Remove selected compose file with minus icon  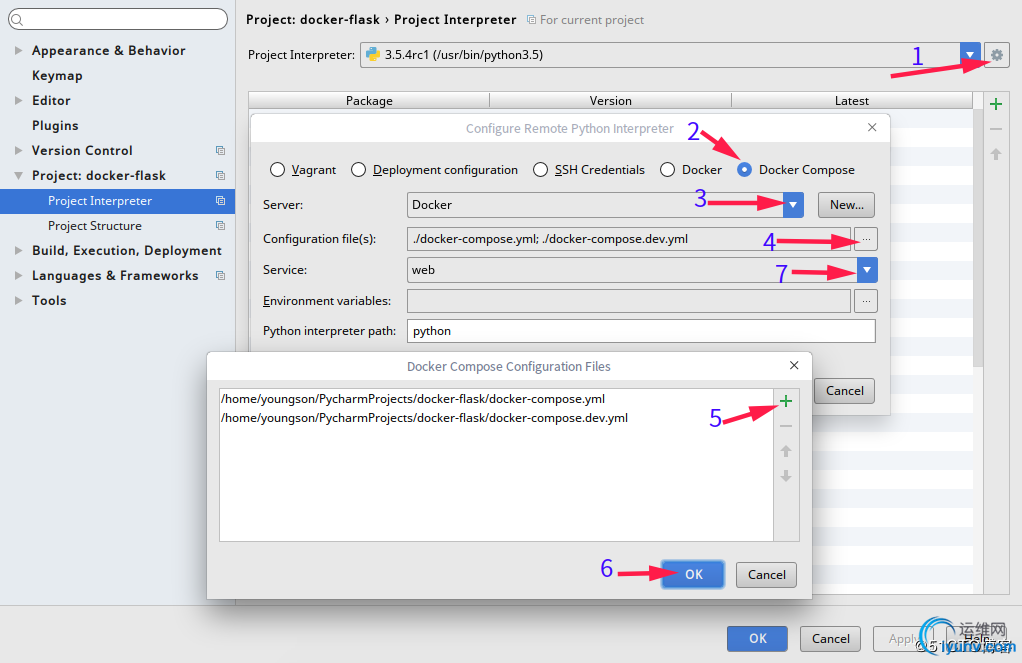(786, 426)
